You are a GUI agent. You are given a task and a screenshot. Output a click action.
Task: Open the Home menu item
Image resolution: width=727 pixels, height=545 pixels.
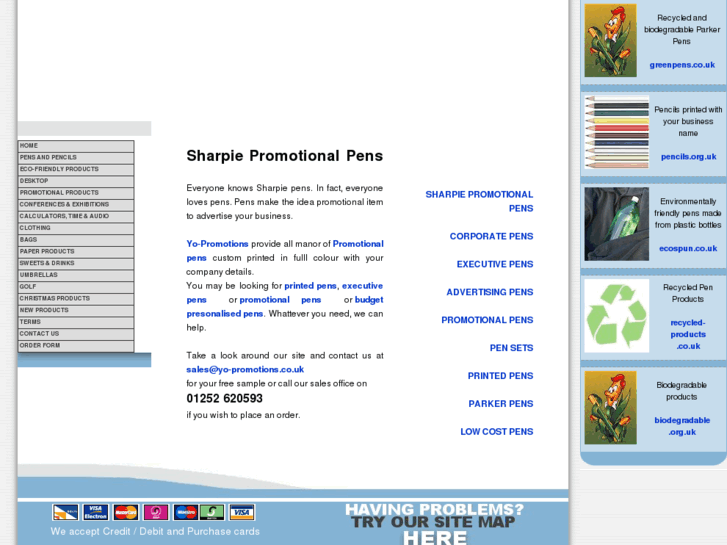76,146
